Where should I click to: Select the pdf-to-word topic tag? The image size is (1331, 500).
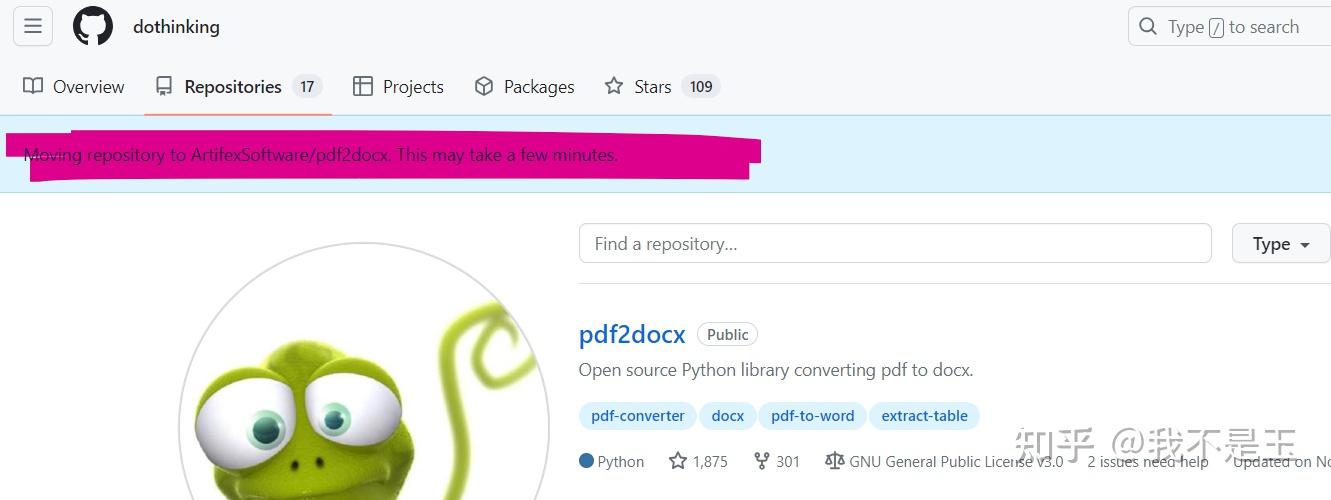point(813,416)
